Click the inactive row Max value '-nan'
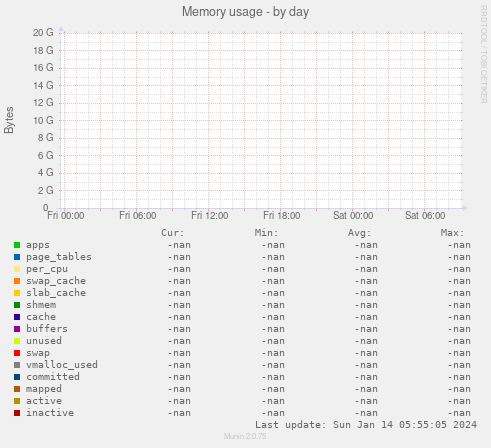 click(459, 413)
